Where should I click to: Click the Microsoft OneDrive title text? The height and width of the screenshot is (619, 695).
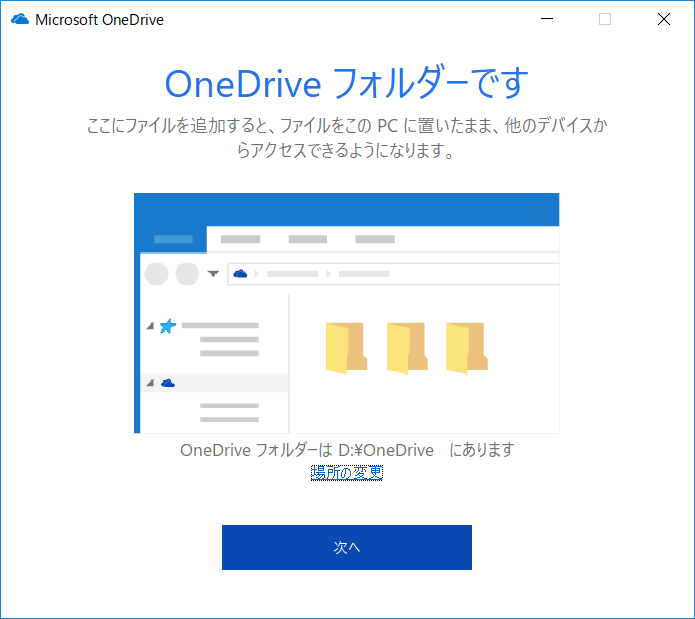pyautogui.click(x=99, y=20)
